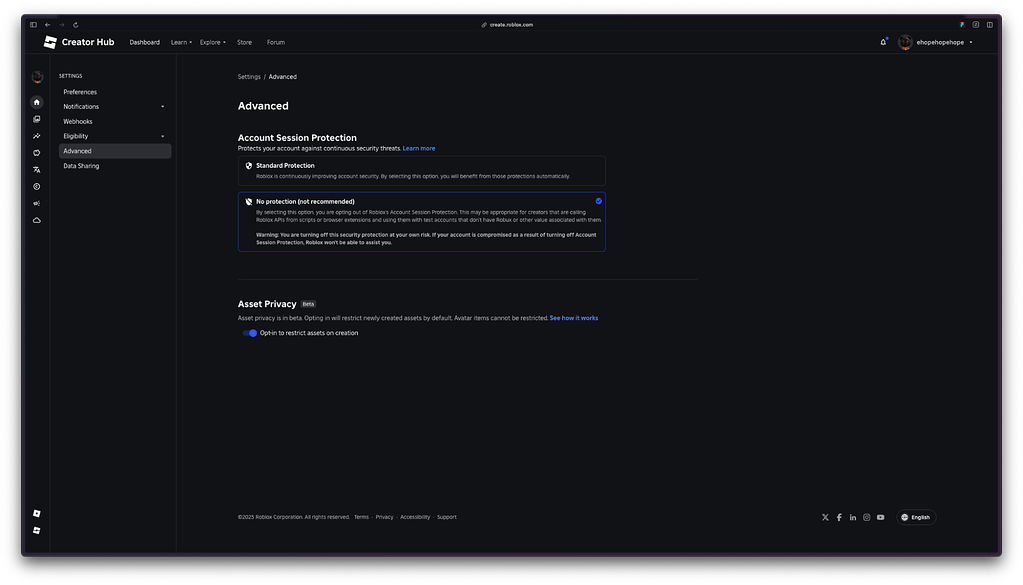
Task: Open the Dashboard tab in top navigation
Action: 144,42
